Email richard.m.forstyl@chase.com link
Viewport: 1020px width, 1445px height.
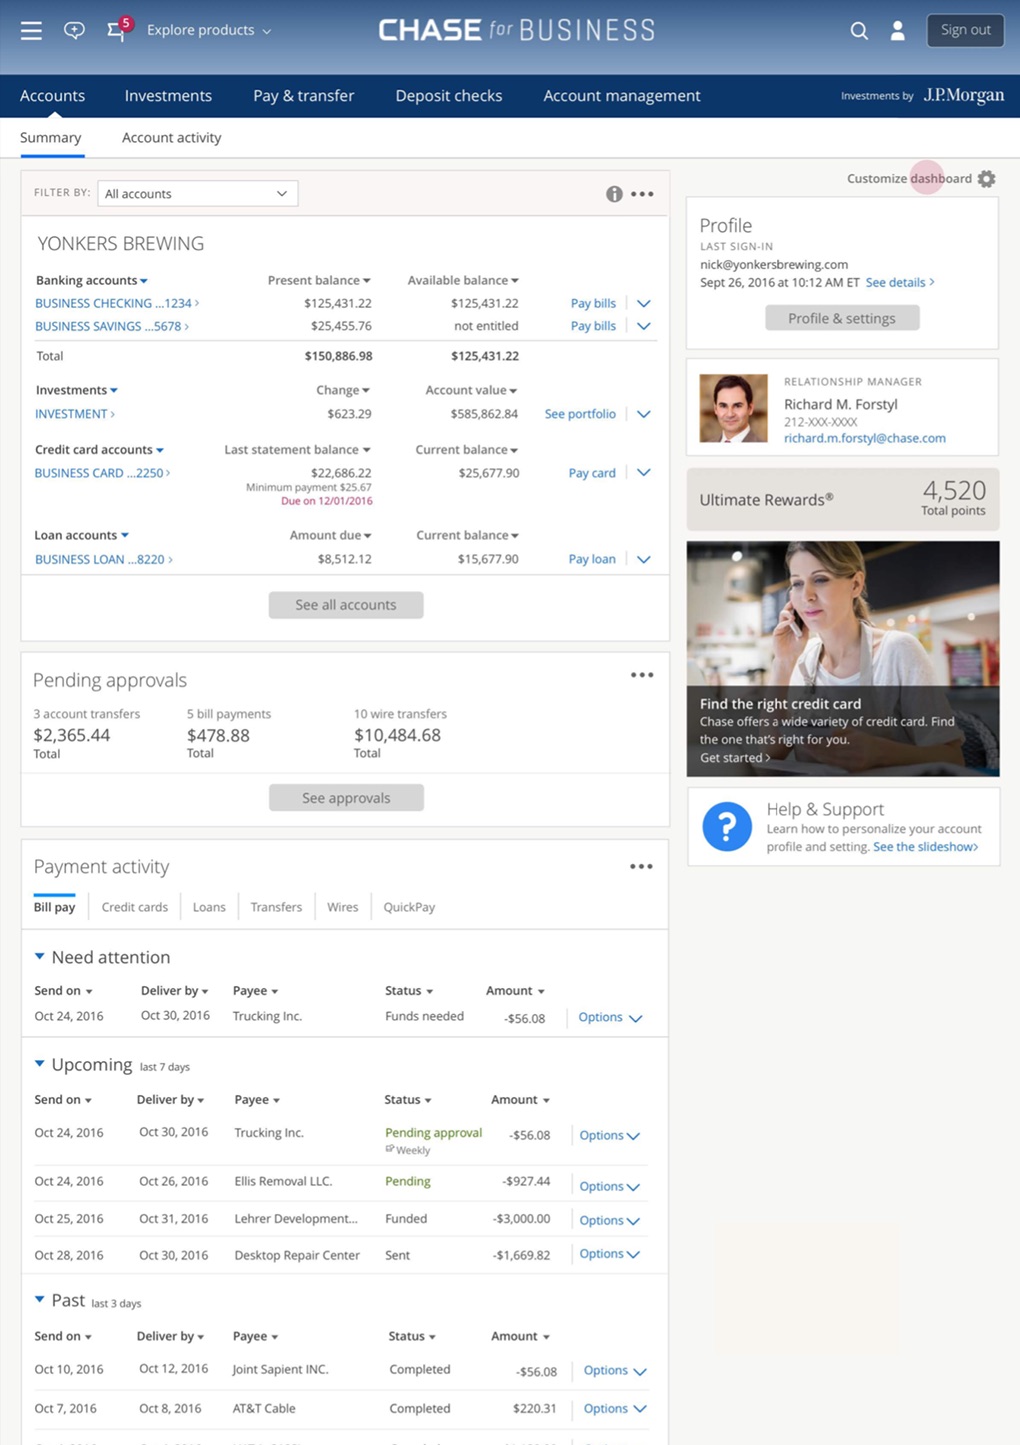(x=865, y=438)
